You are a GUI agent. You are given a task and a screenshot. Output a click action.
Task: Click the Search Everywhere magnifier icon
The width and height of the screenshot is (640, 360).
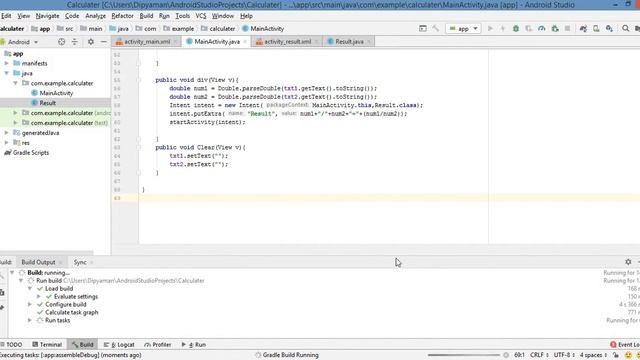(x=626, y=29)
